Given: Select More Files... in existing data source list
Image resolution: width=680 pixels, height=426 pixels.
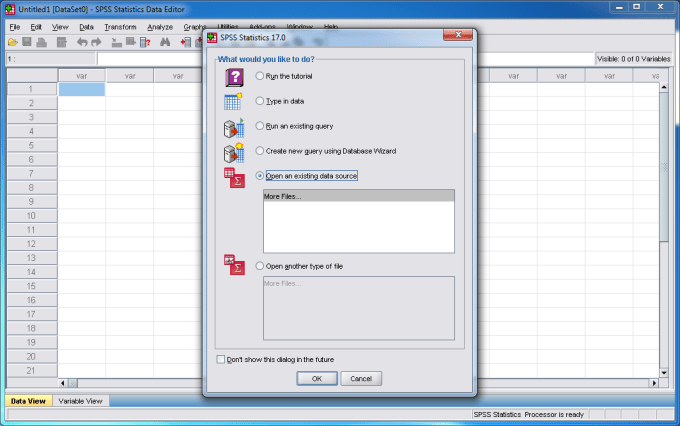Looking at the screenshot, I should [x=359, y=196].
